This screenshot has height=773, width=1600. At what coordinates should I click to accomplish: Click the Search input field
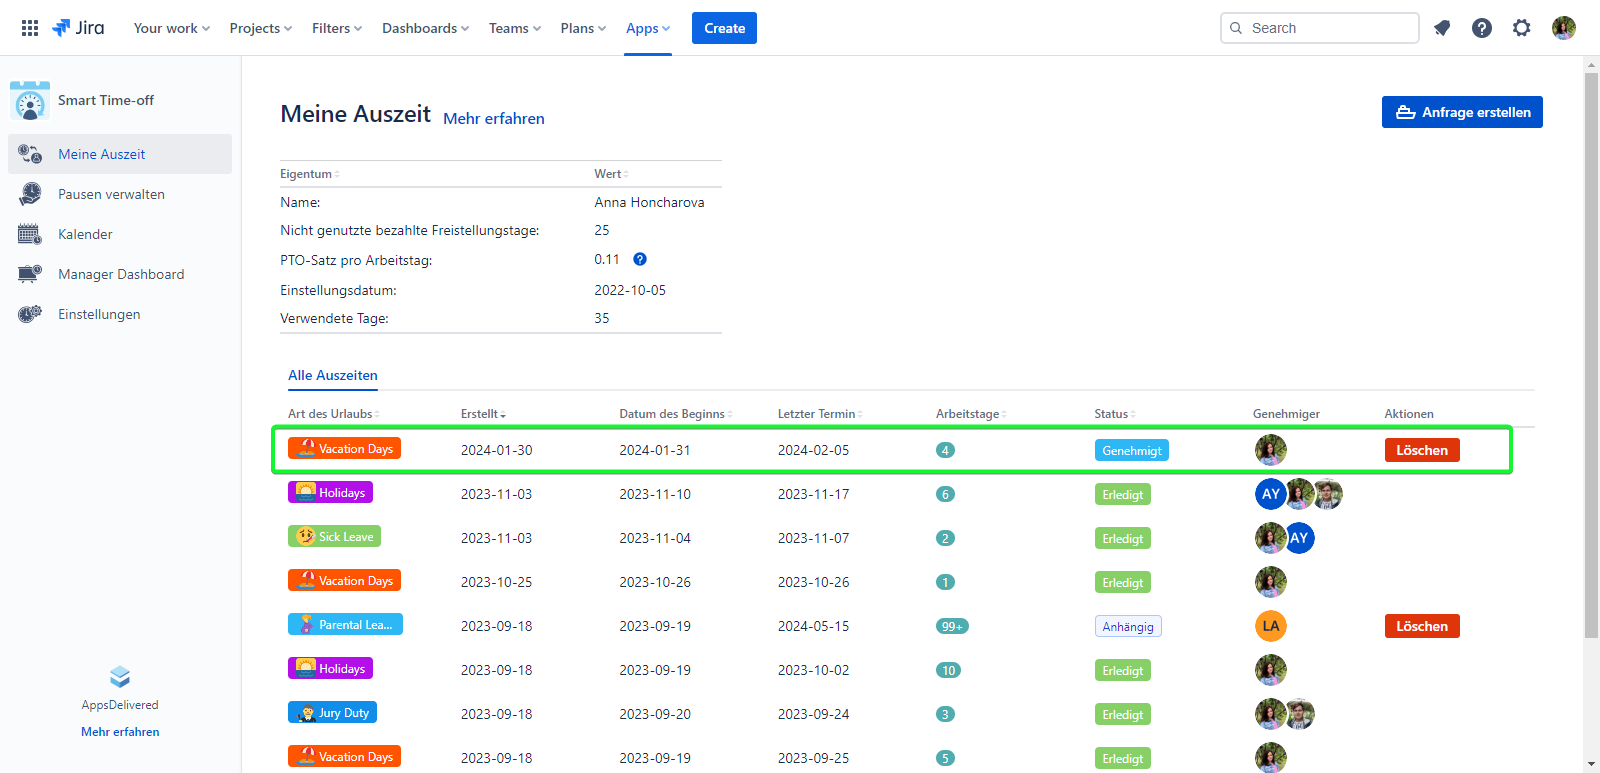coord(1320,28)
